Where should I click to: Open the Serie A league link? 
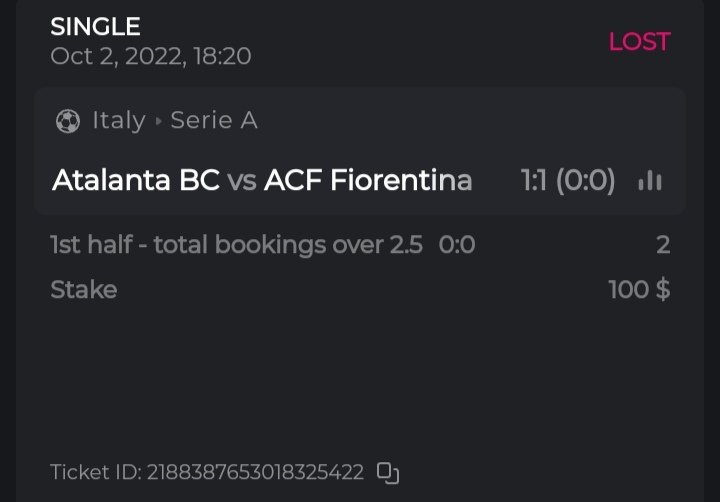[214, 121]
